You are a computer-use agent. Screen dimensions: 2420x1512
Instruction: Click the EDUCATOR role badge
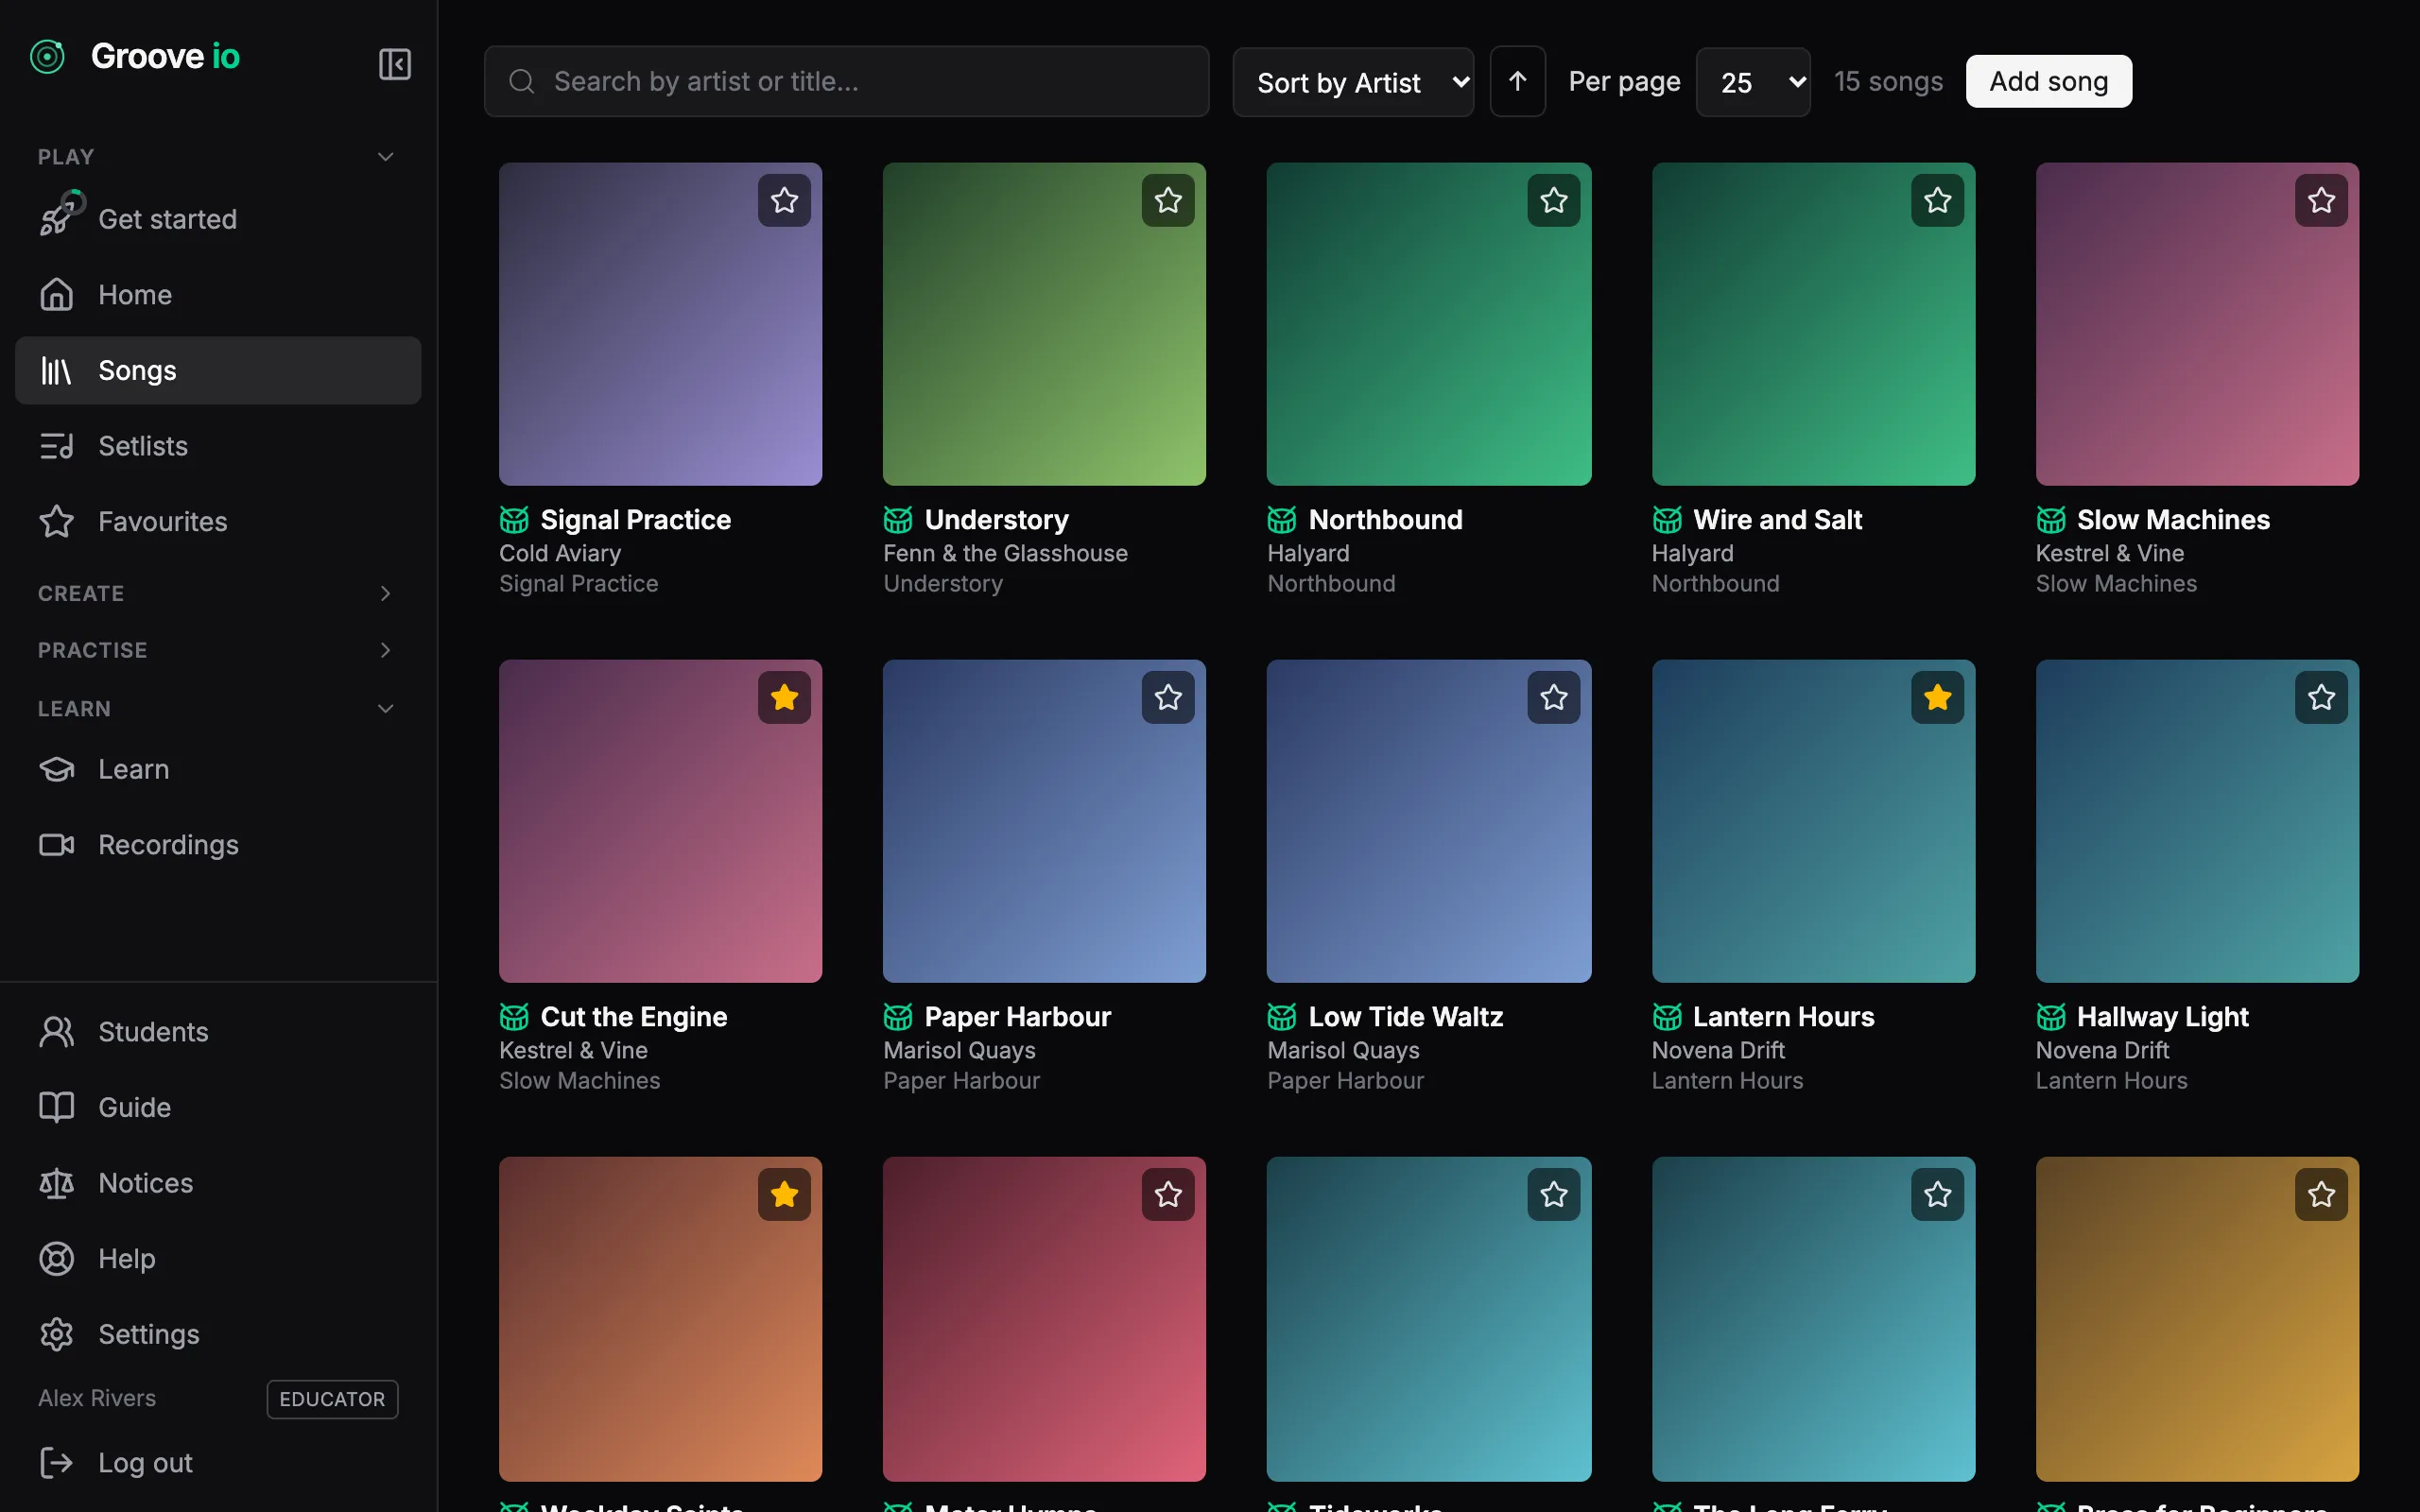(332, 1399)
